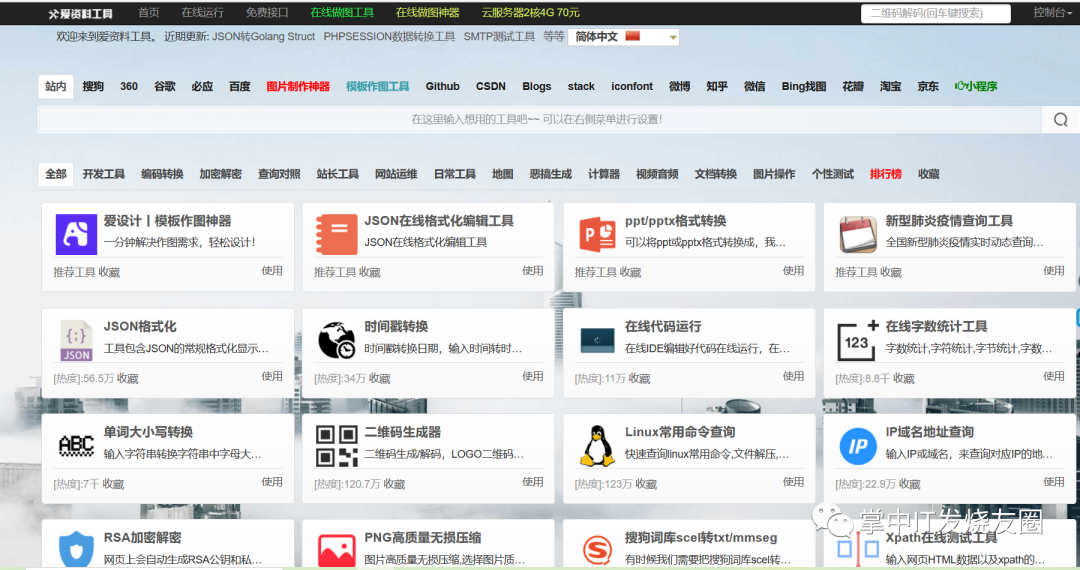Select the 淘宝 search tab
This screenshot has width=1080, height=570.
[x=890, y=86]
